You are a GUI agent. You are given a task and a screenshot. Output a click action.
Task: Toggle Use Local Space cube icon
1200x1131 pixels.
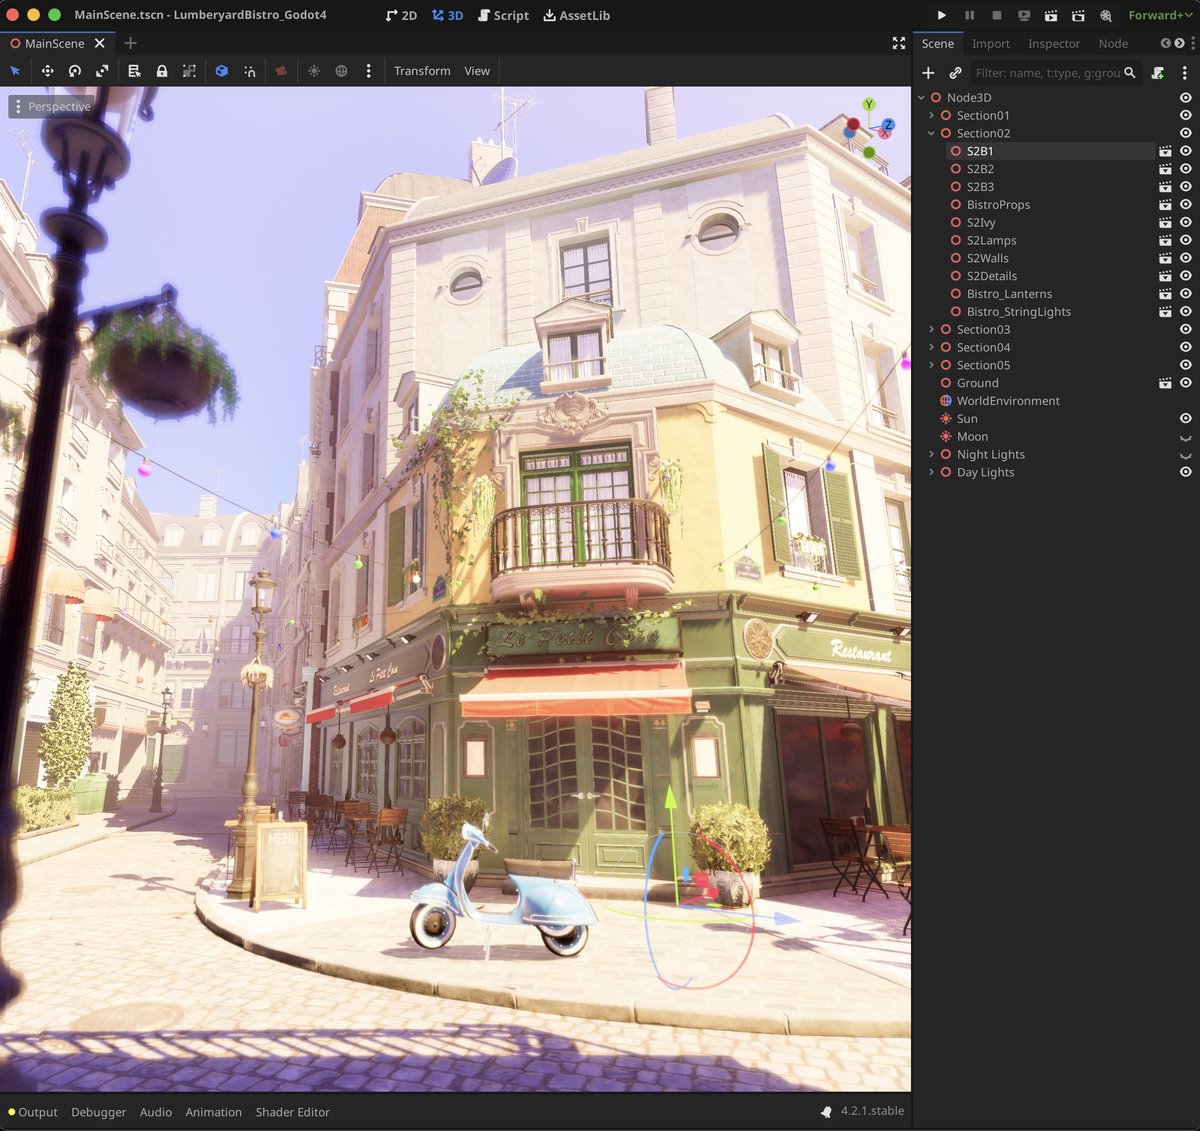click(x=222, y=71)
